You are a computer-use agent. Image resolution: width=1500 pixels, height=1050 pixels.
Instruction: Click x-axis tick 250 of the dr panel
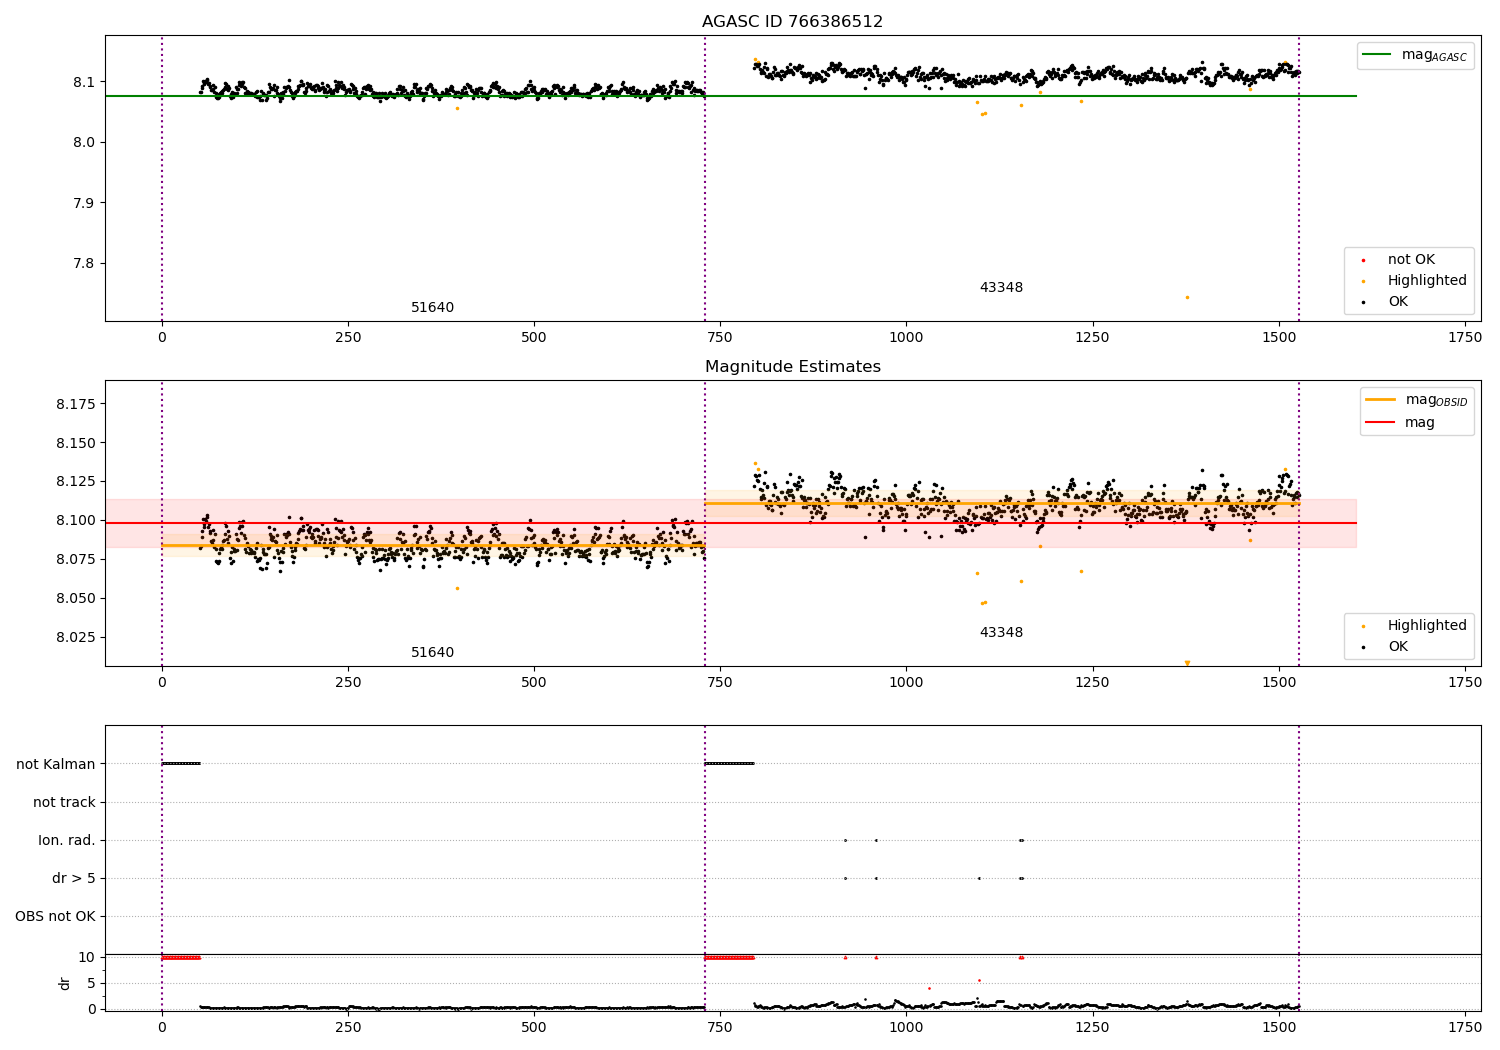(x=348, y=1027)
